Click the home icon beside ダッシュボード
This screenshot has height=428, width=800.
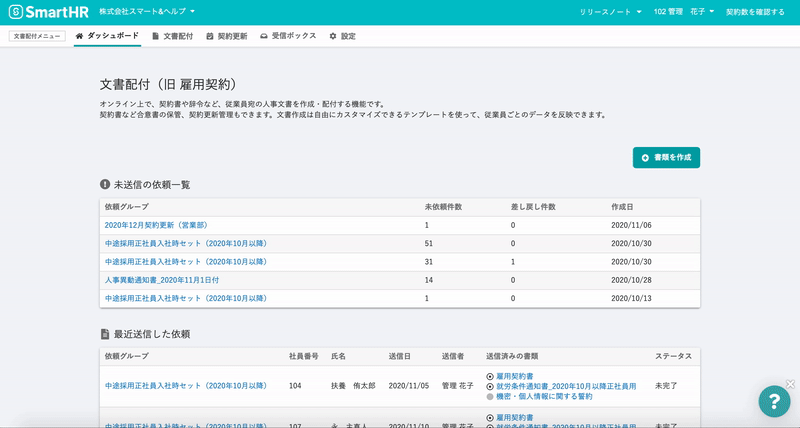click(x=79, y=36)
